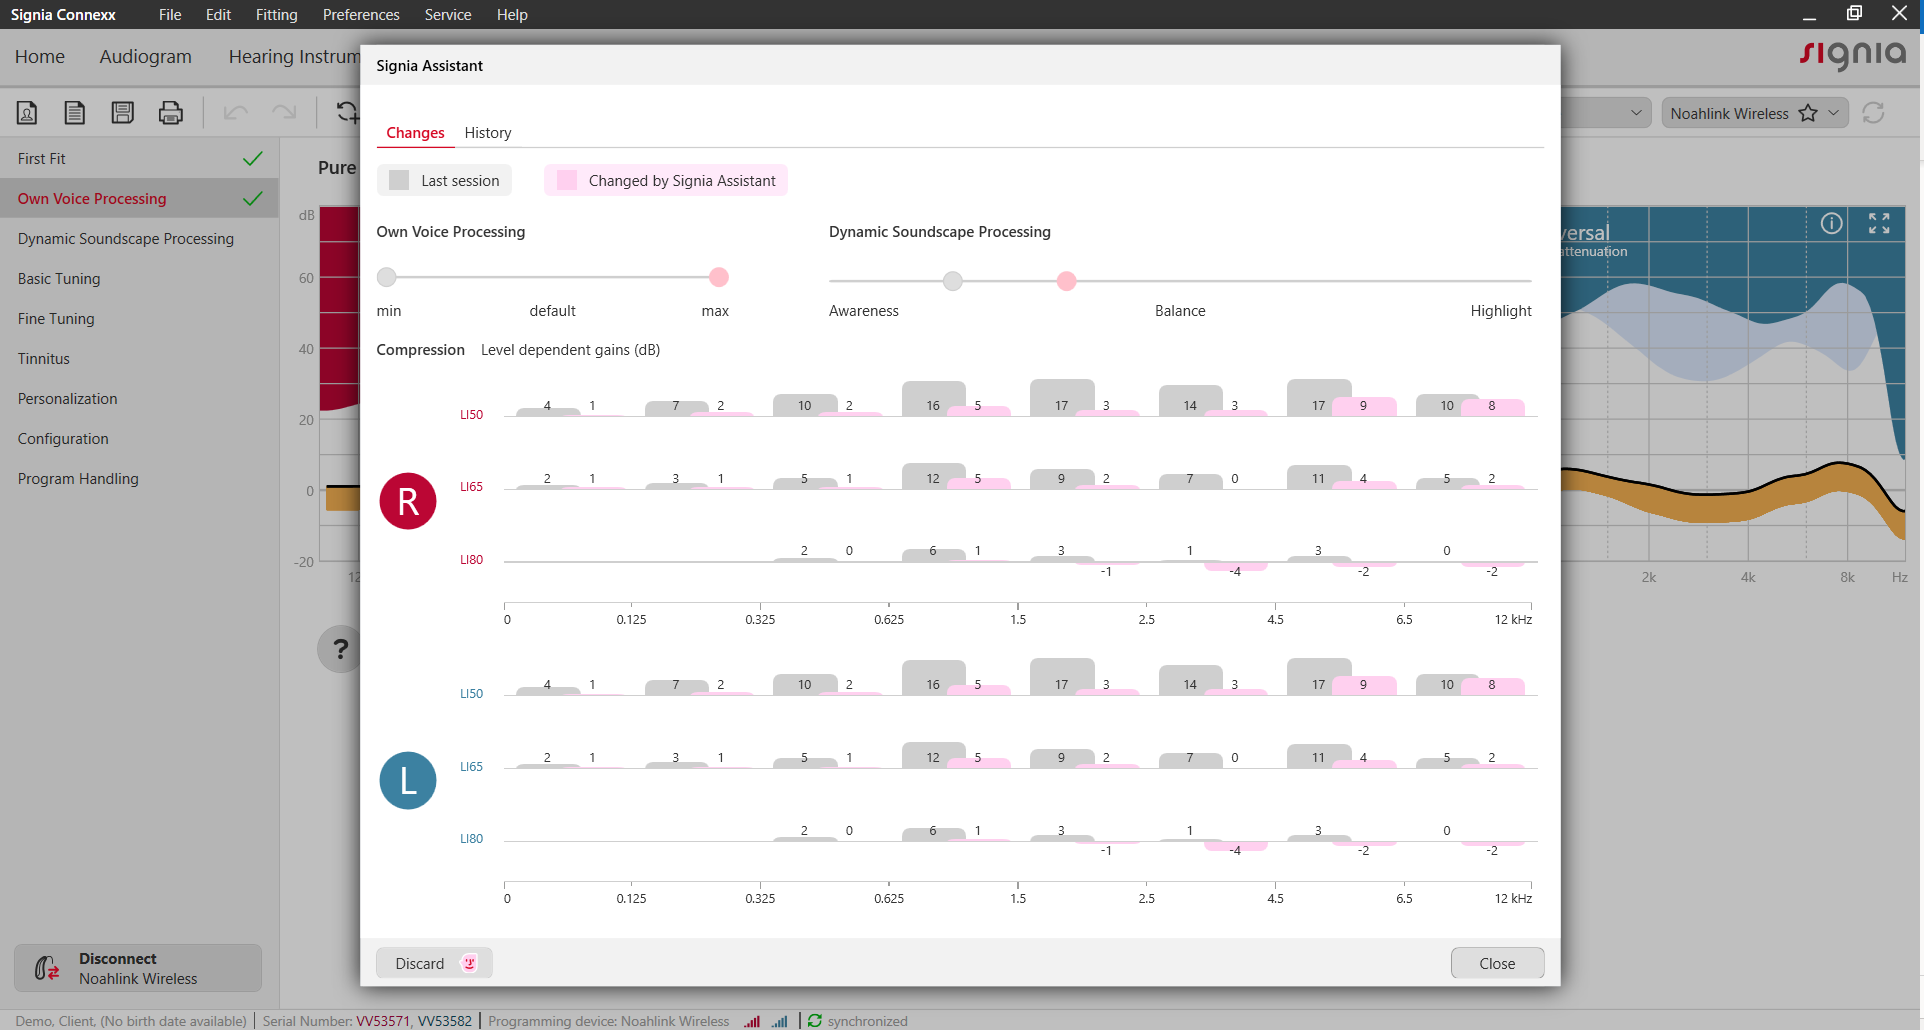
Task: Check the second signal strength icon in status bar
Action: tap(780, 1021)
